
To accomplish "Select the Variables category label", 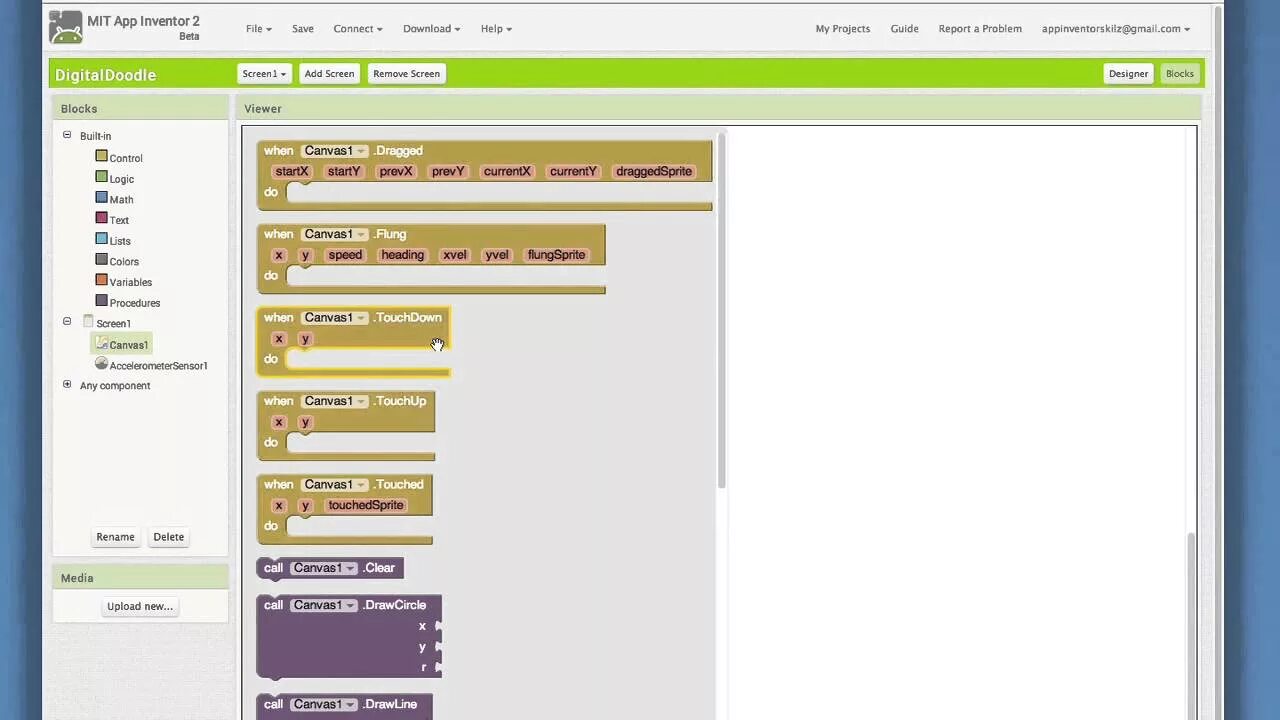I will point(130,282).
